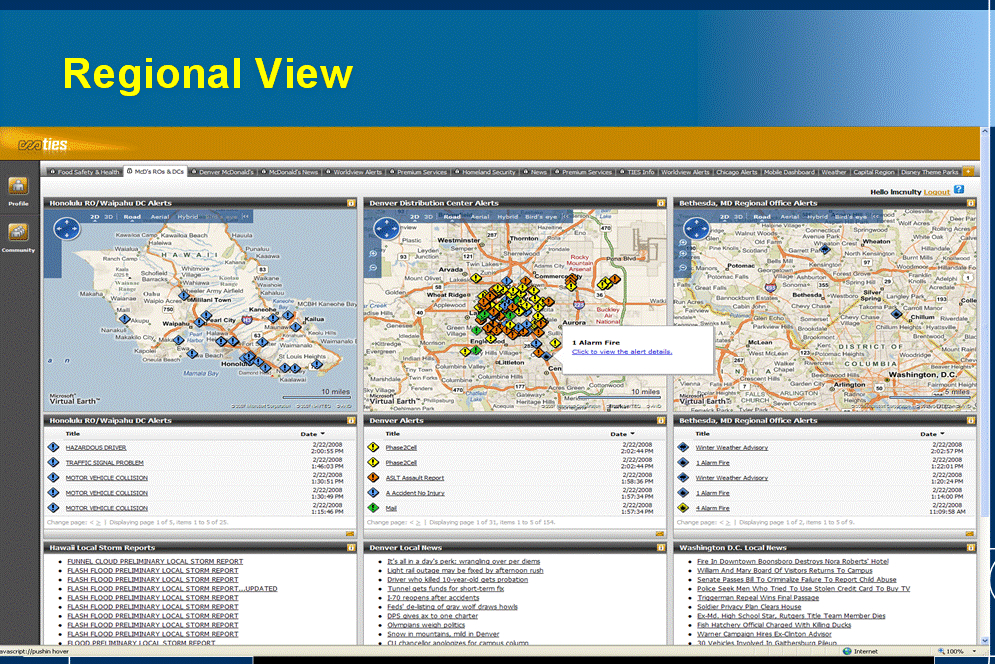Open the FUNNEL CLOUD PRELIMINARY LOCAL STORM REPORT link
Viewport: 995px width, 664px height.
point(155,561)
